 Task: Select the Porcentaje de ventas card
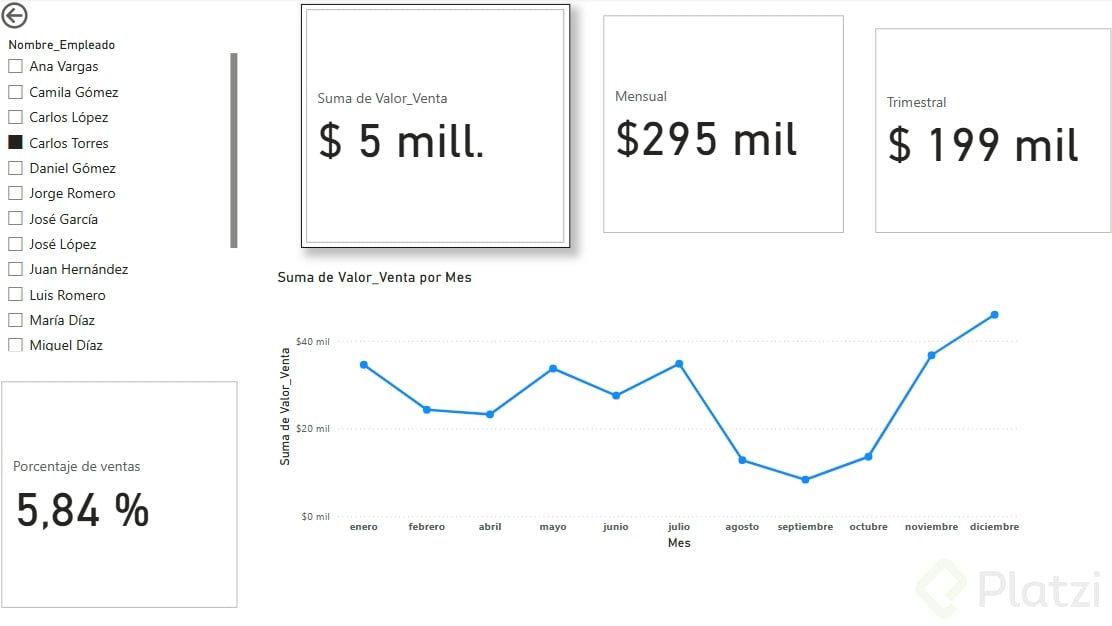[x=119, y=494]
